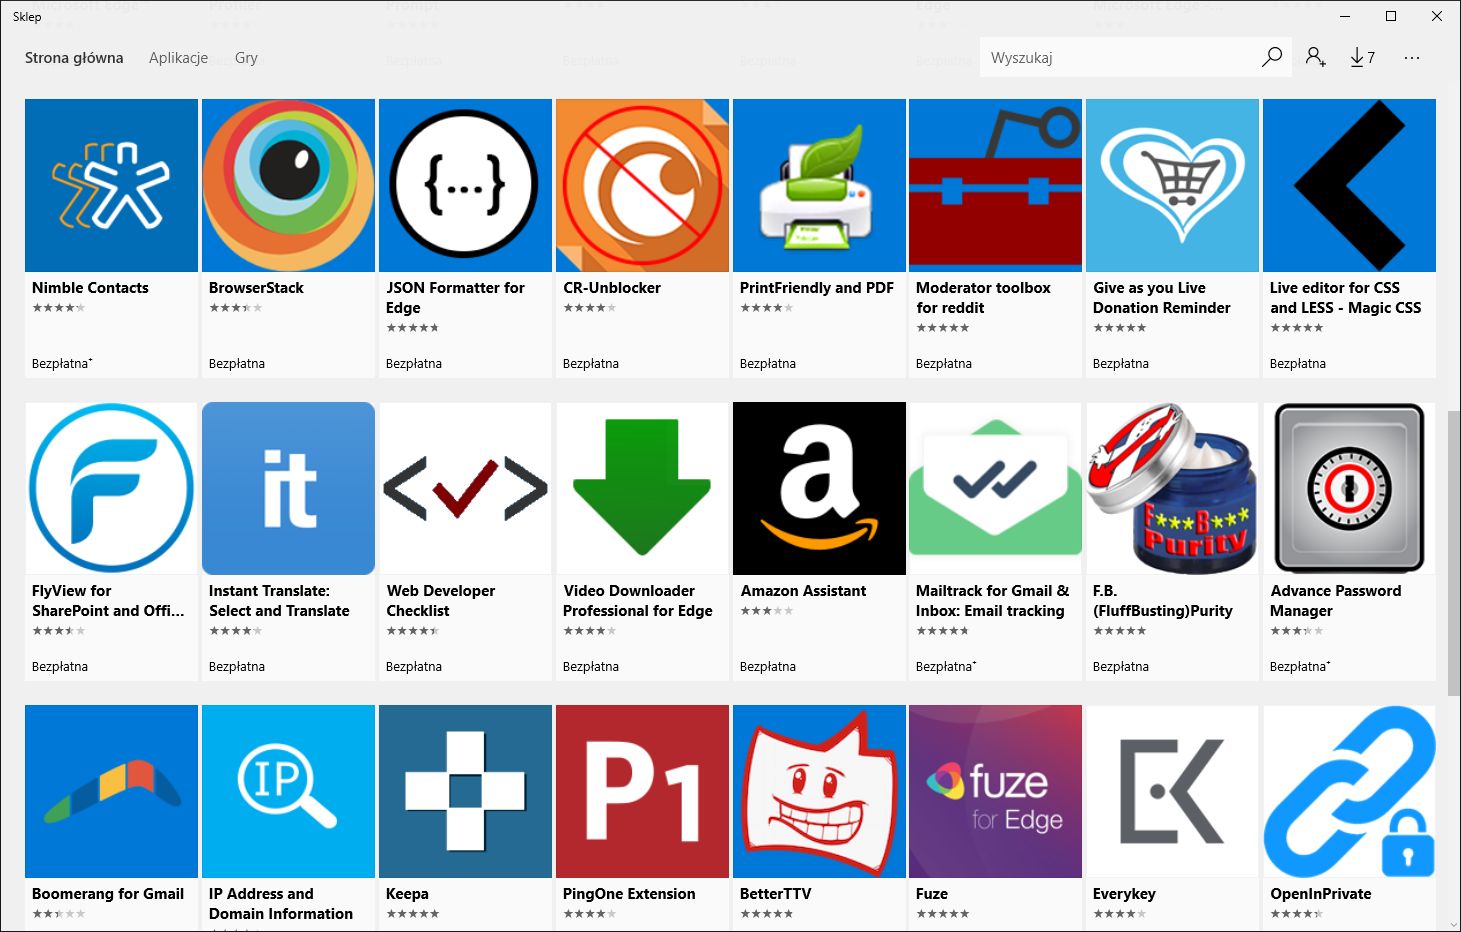This screenshot has height=932, width=1461.
Task: Open the BrowserStack app icon
Action: pos(288,185)
